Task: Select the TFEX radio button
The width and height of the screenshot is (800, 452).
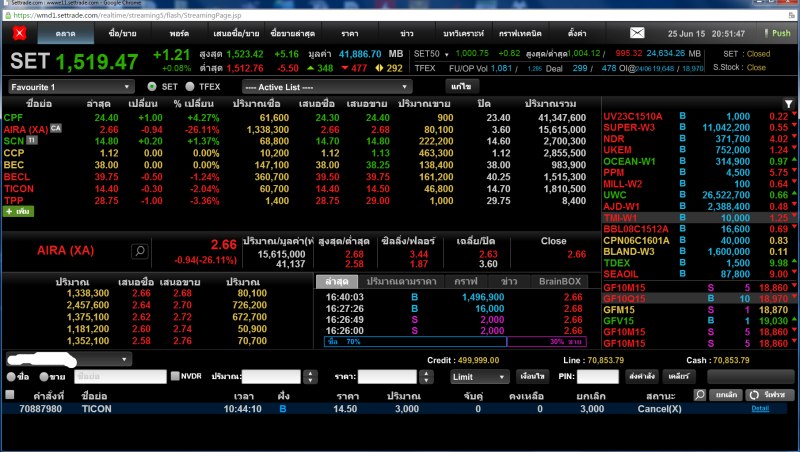Action: point(190,87)
